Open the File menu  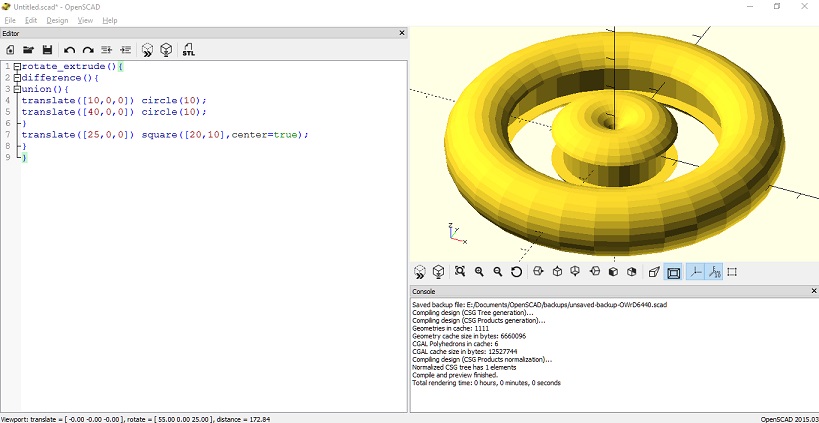pyautogui.click(x=10, y=20)
